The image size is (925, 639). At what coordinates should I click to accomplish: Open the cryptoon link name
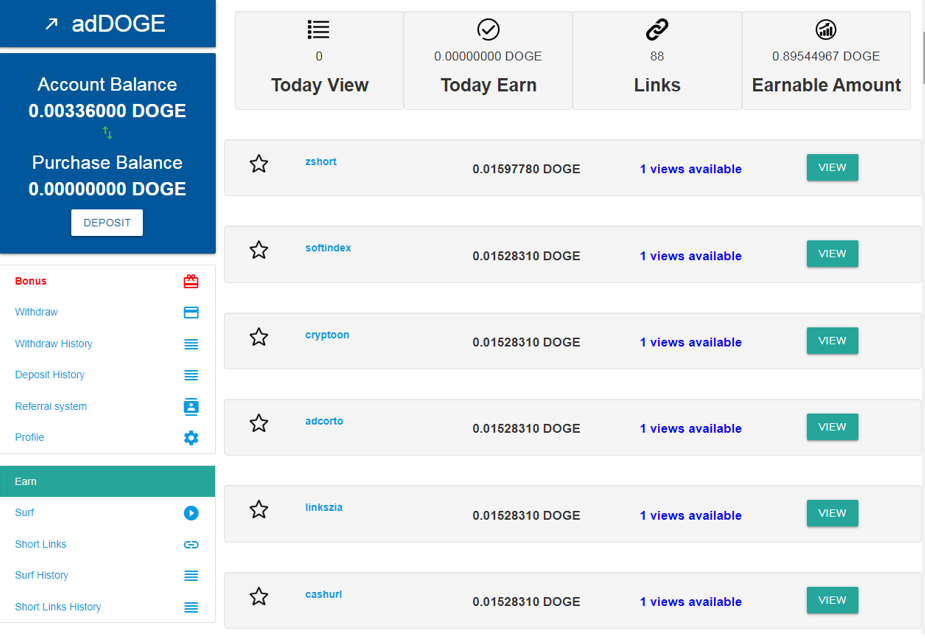tap(327, 335)
